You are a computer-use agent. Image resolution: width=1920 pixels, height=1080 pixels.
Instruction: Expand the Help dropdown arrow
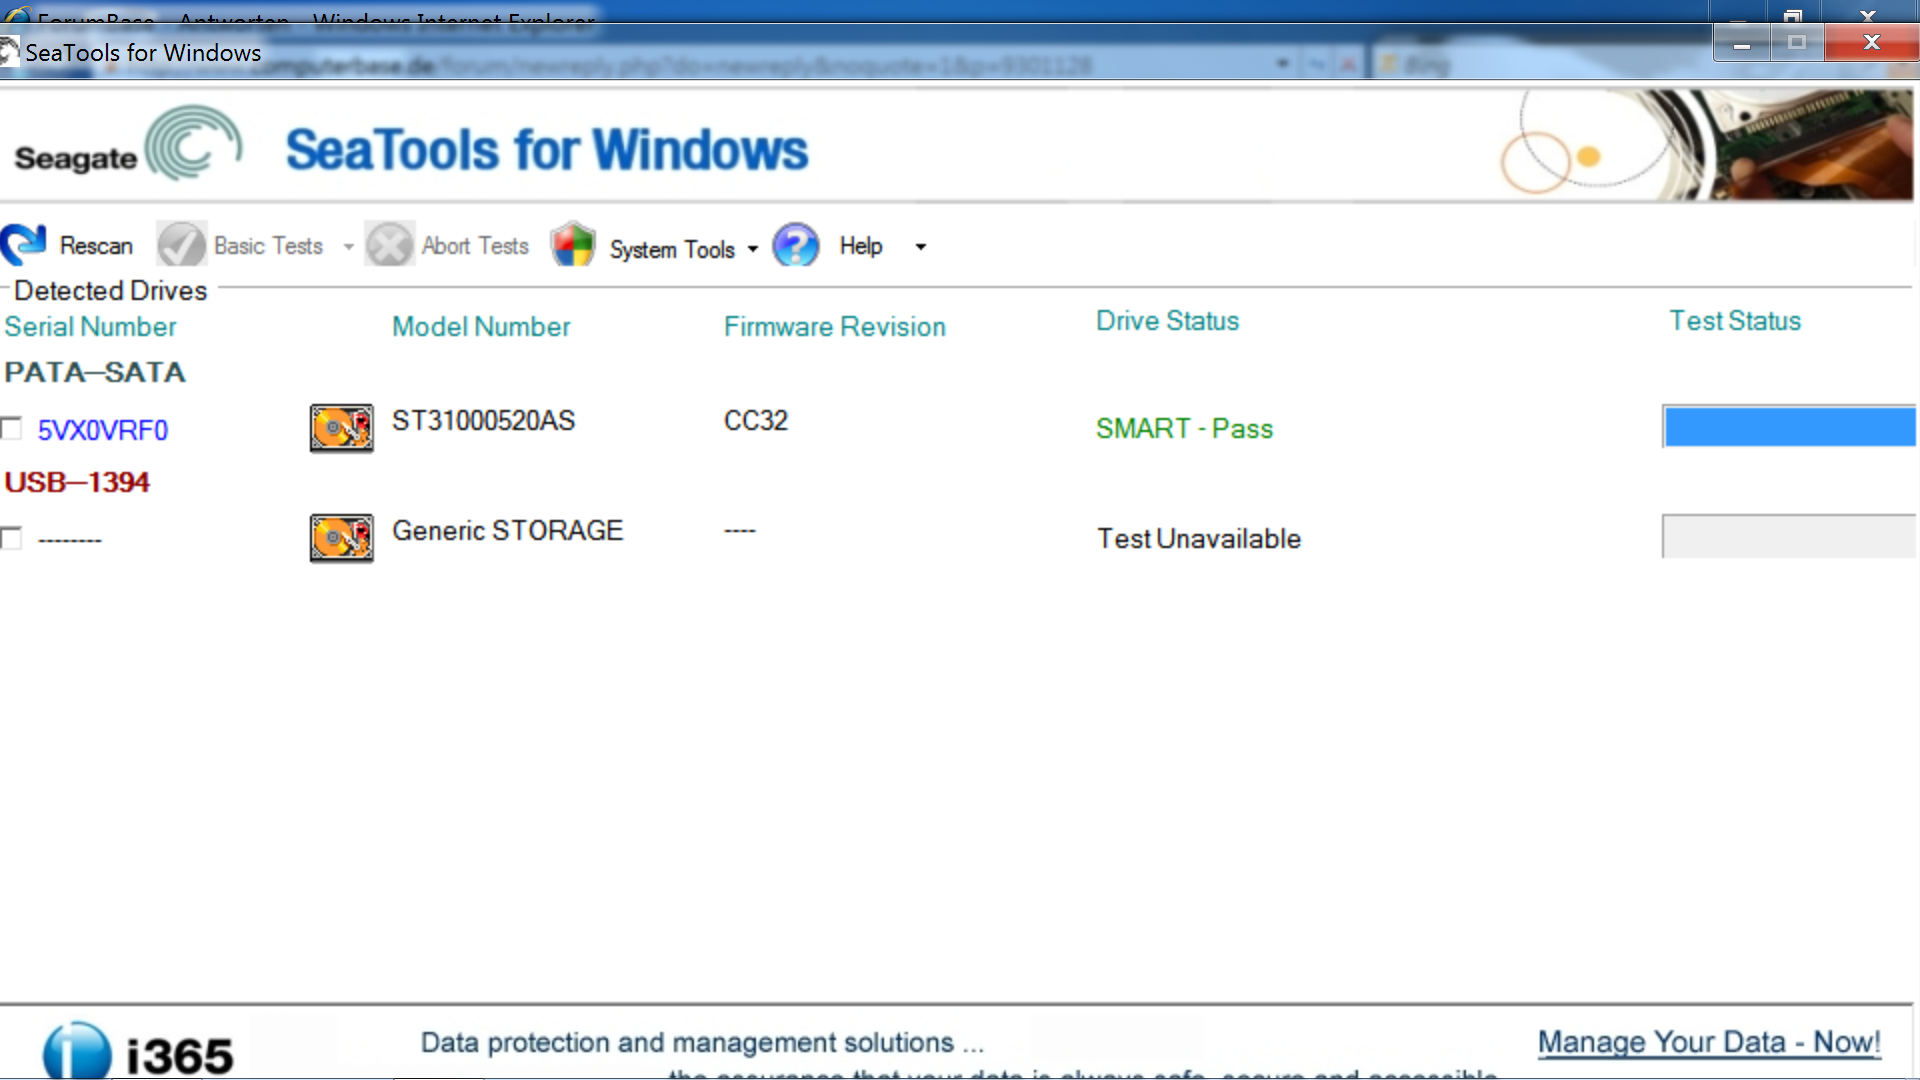coord(920,247)
